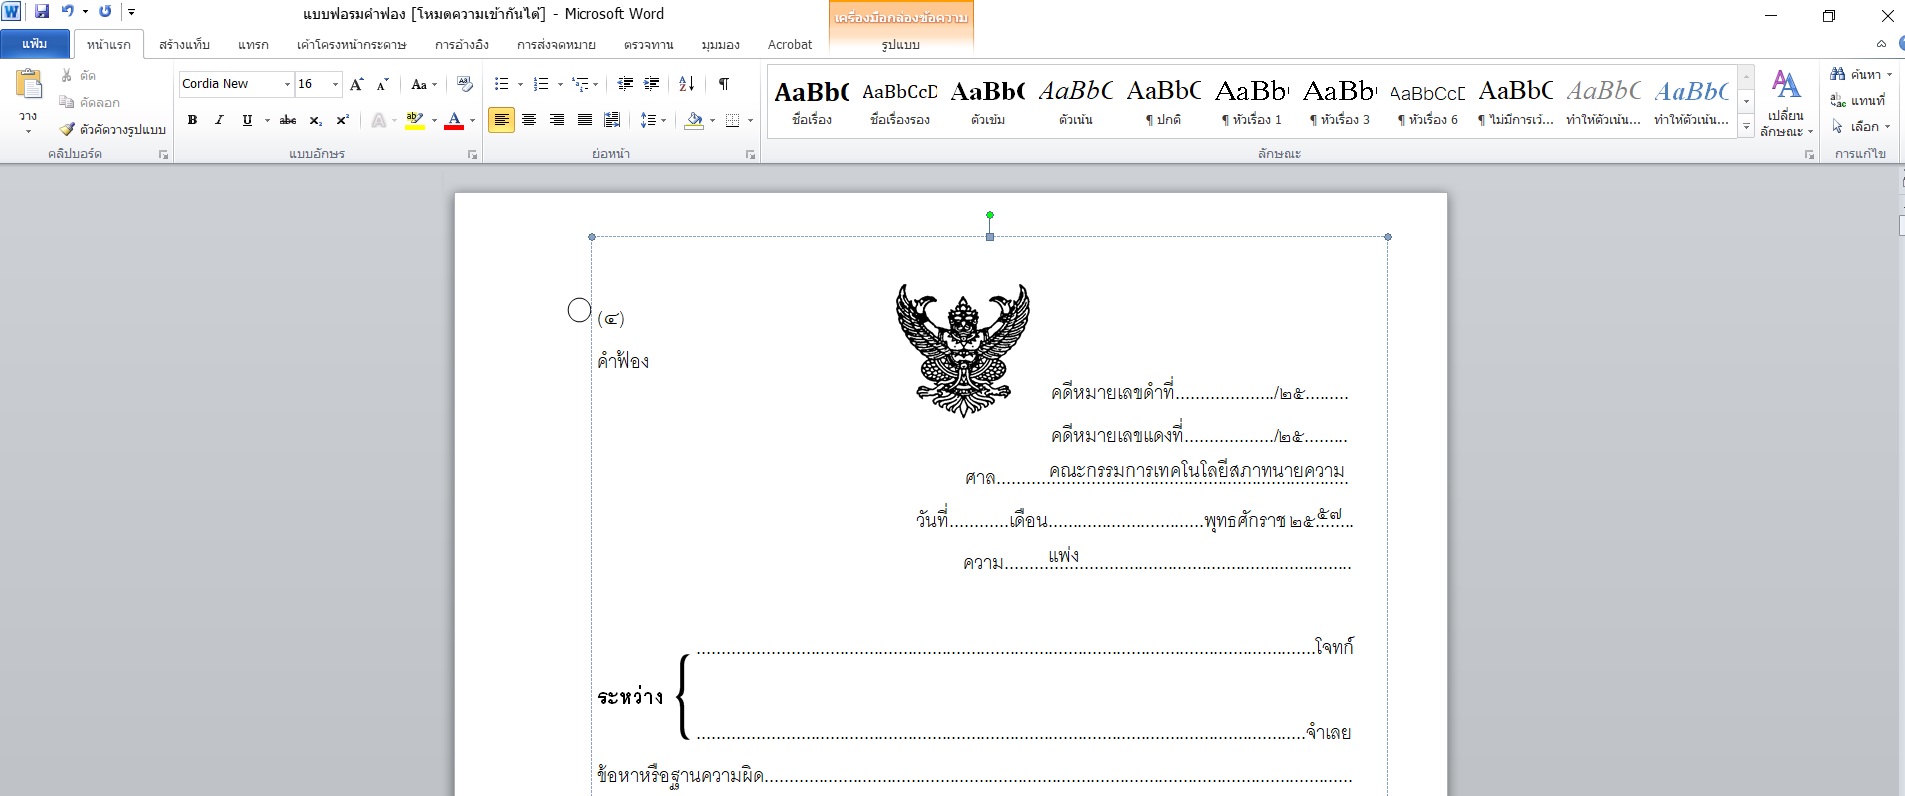Image resolution: width=1905 pixels, height=796 pixels.
Task: Apply the Normal (ปกติ) style
Action: 1164,101
